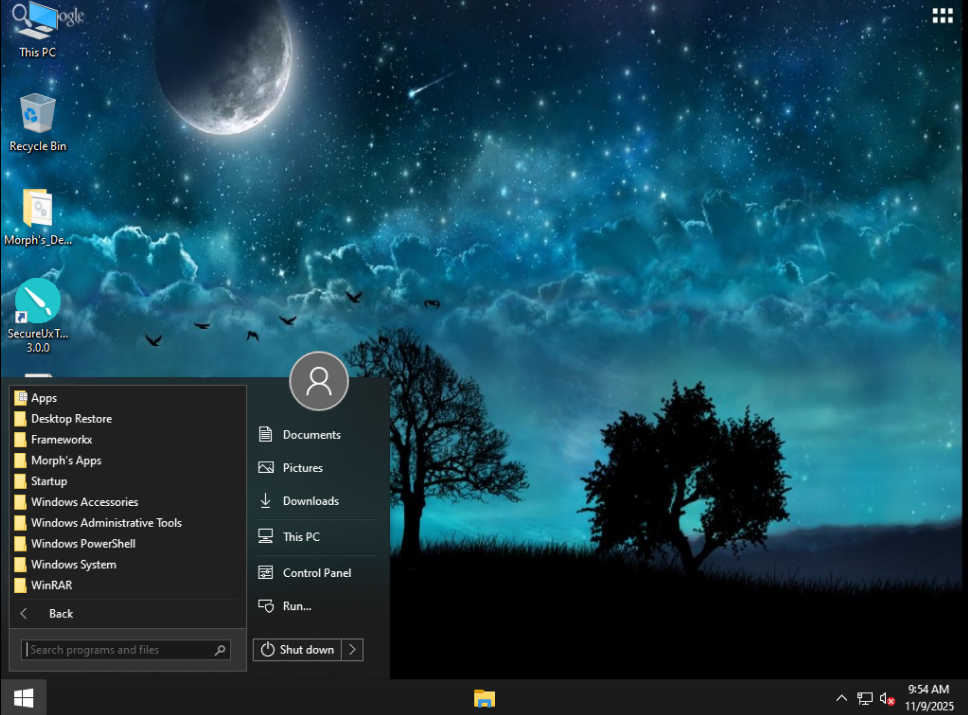Click the Windows Start button
The image size is (968, 715).
tap(23, 697)
